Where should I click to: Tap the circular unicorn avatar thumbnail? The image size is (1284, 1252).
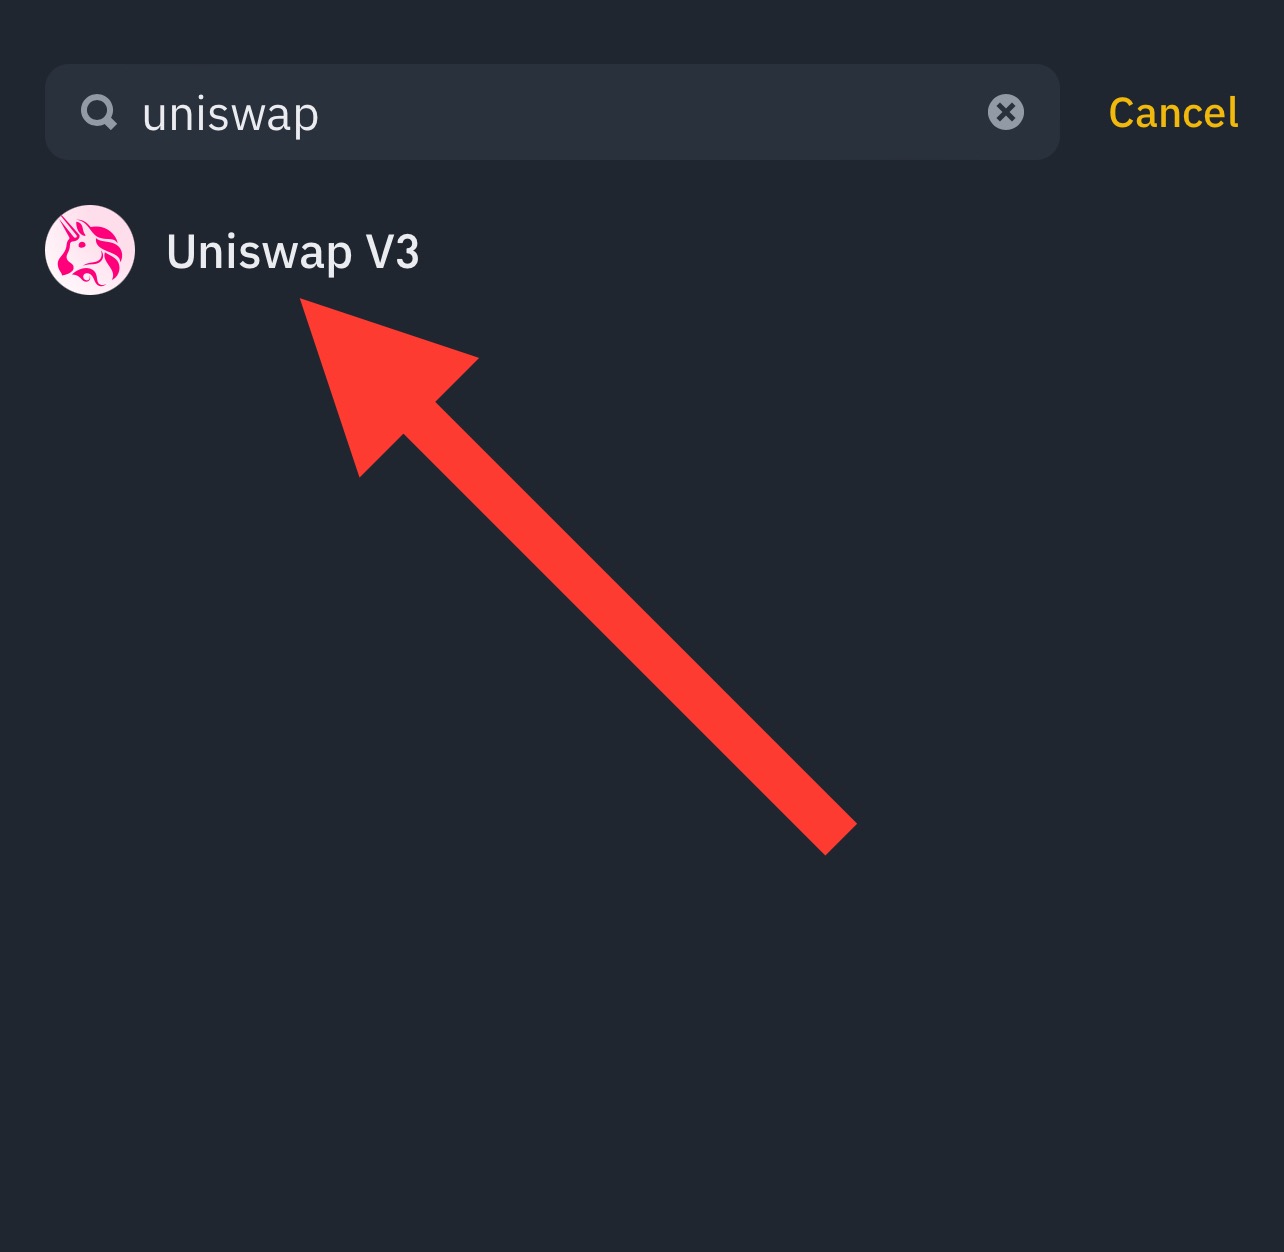[90, 250]
